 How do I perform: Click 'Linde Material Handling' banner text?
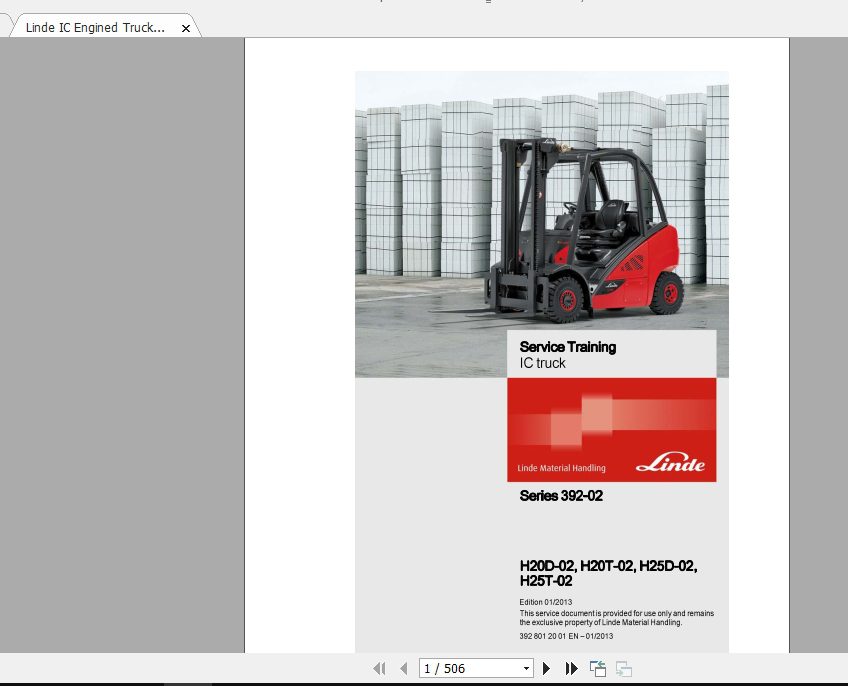click(561, 468)
